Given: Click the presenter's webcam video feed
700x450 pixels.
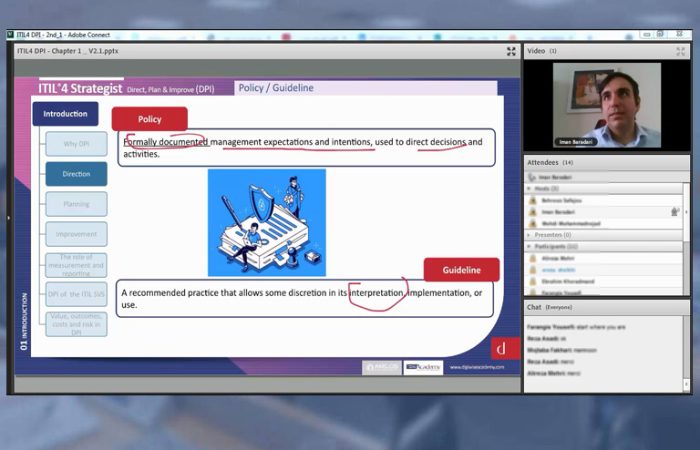Looking at the screenshot, I should [x=607, y=105].
